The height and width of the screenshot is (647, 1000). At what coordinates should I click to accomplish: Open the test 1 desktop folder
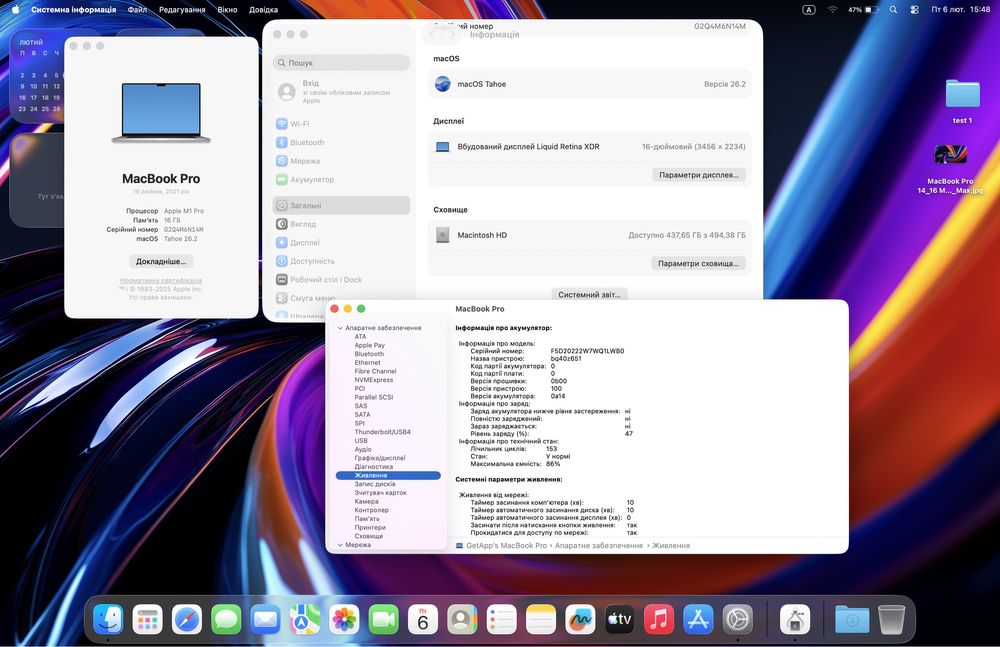[962, 101]
